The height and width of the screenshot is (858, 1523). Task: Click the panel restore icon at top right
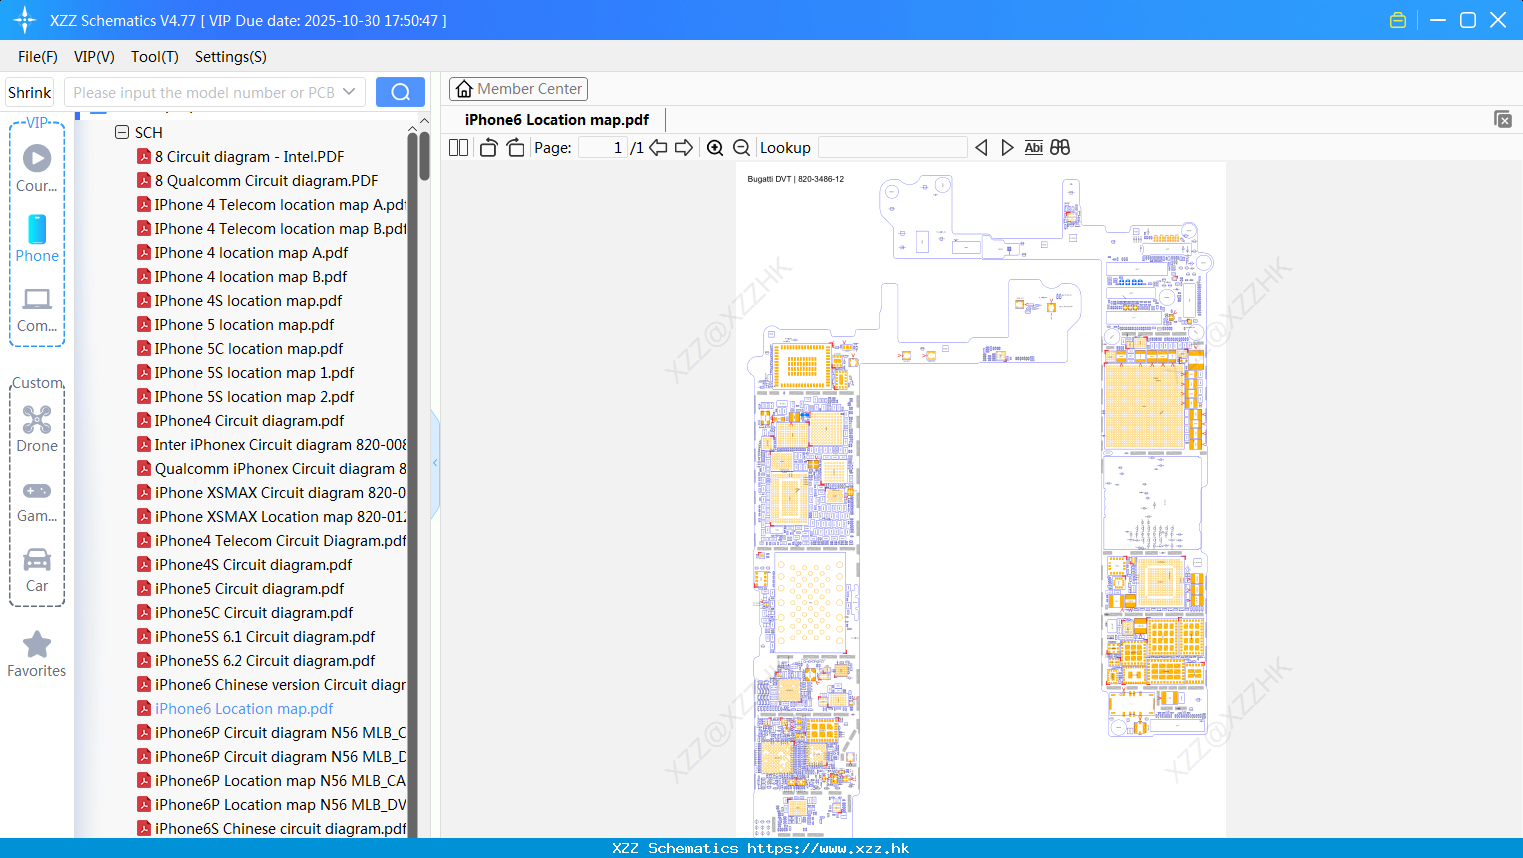click(1503, 119)
